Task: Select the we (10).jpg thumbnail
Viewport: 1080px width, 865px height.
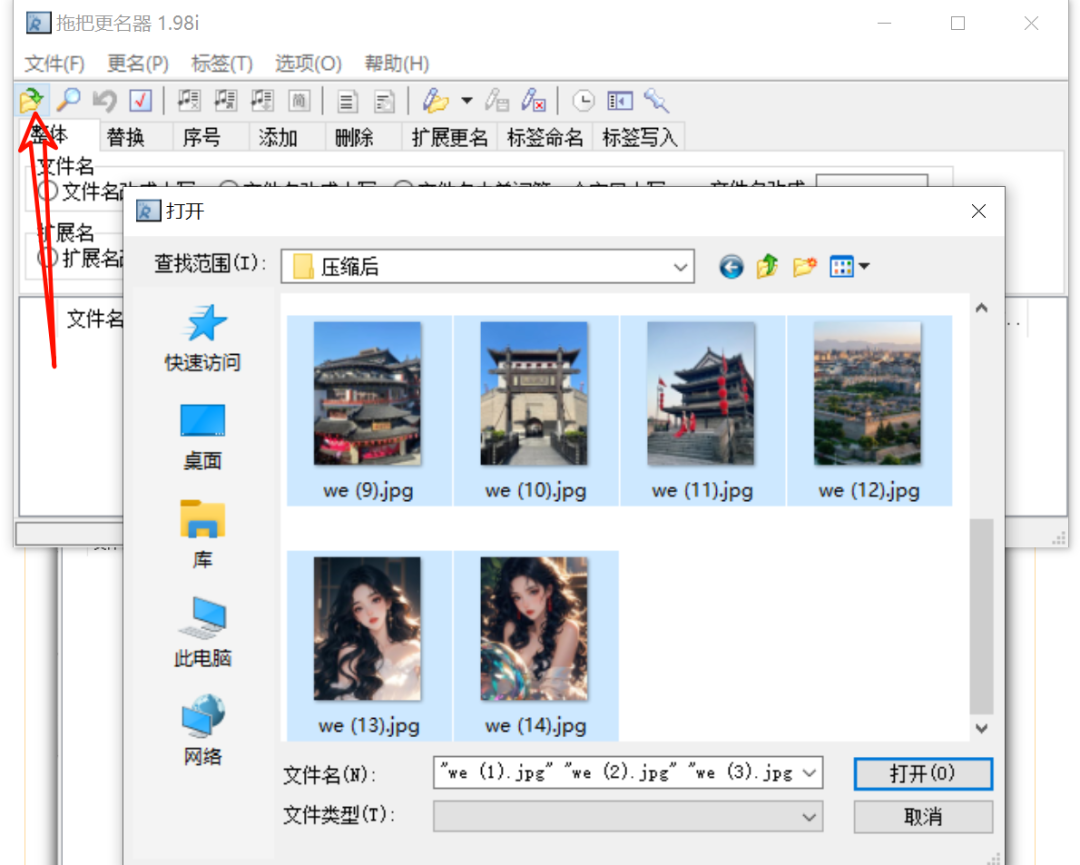Action: click(x=535, y=411)
